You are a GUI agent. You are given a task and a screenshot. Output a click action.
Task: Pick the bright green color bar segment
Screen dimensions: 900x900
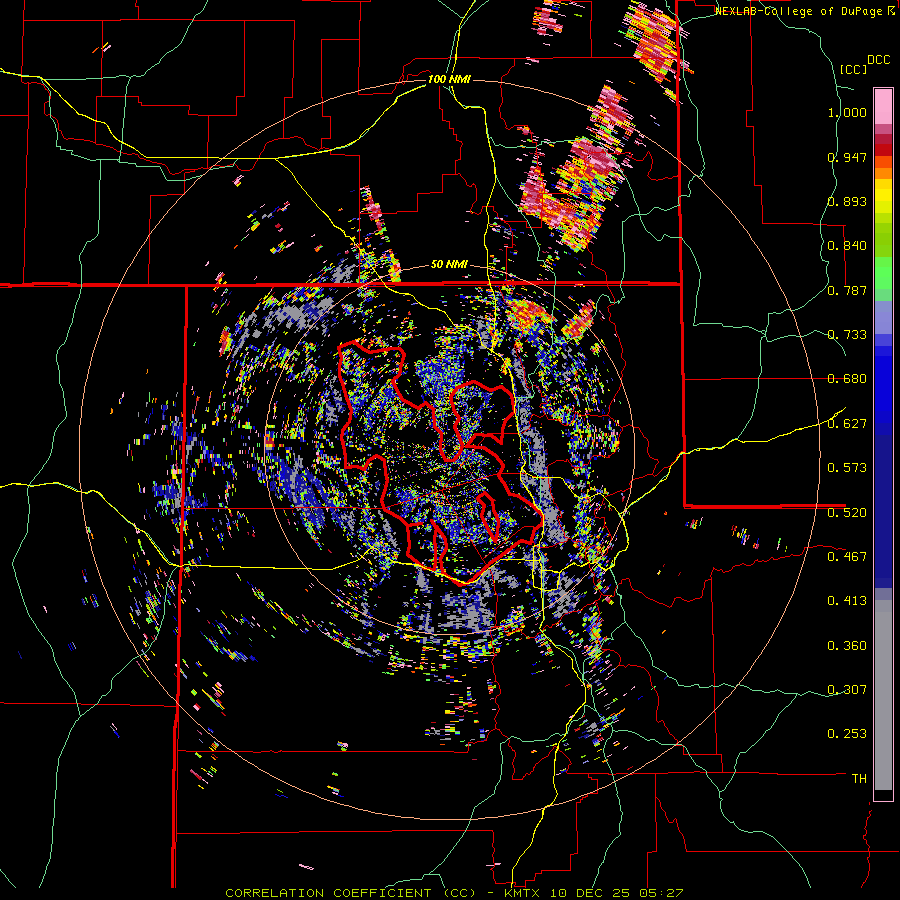pos(883,273)
